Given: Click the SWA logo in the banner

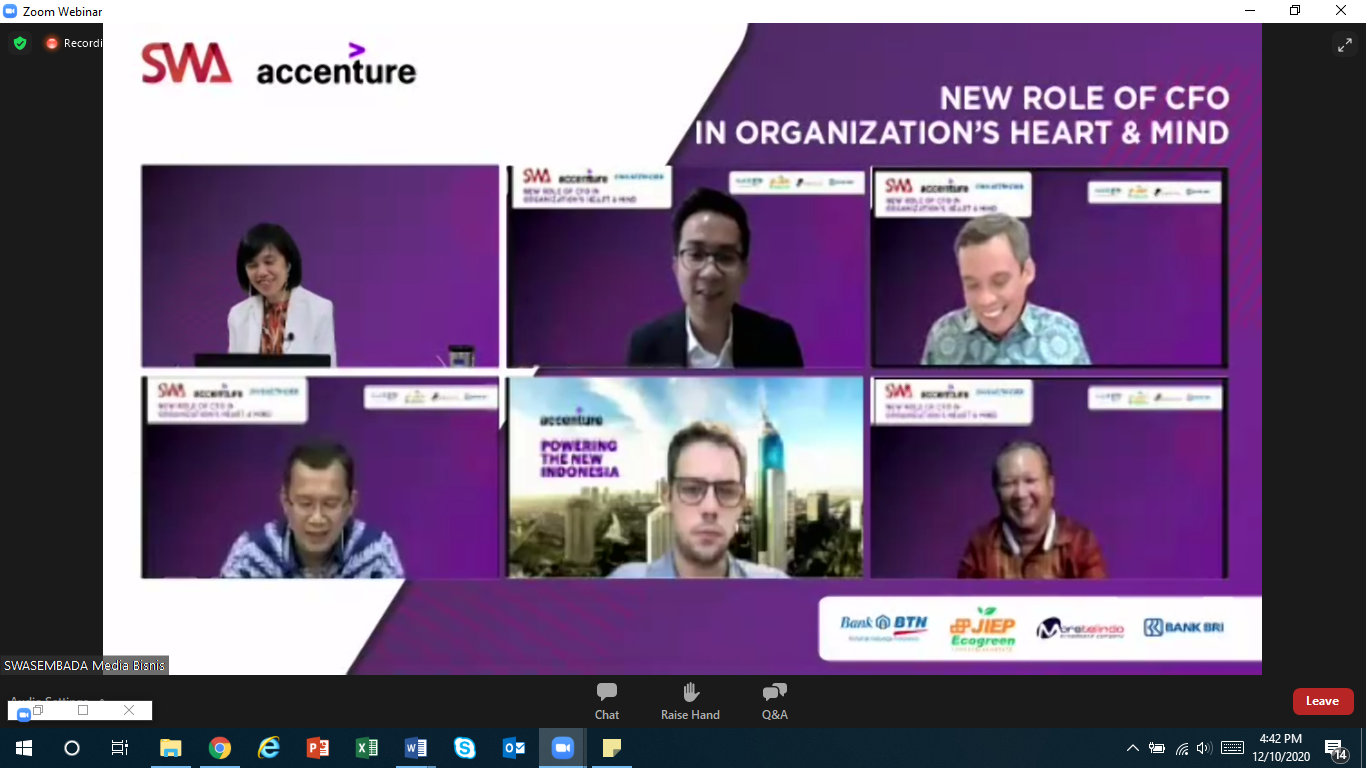Looking at the screenshot, I should [186, 63].
